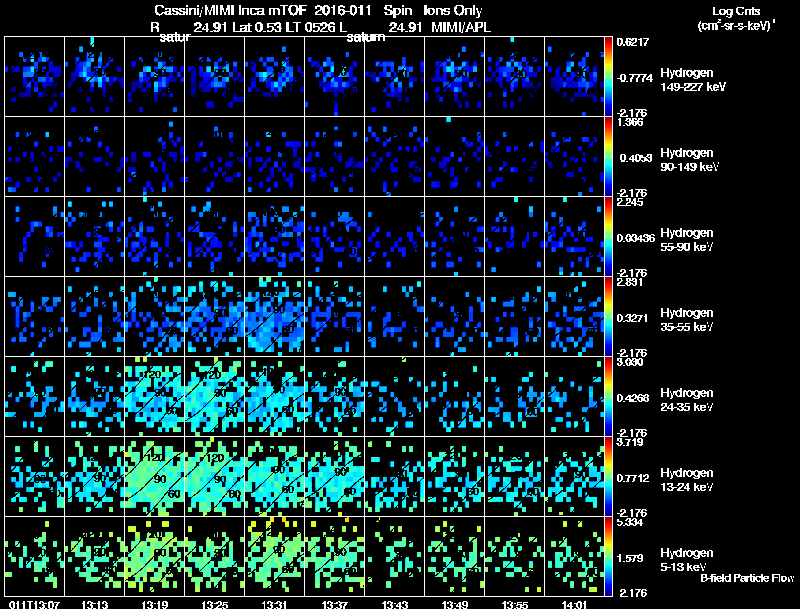Click the 1.366 colorbar maximum value
The image size is (800, 609).
tap(630, 122)
